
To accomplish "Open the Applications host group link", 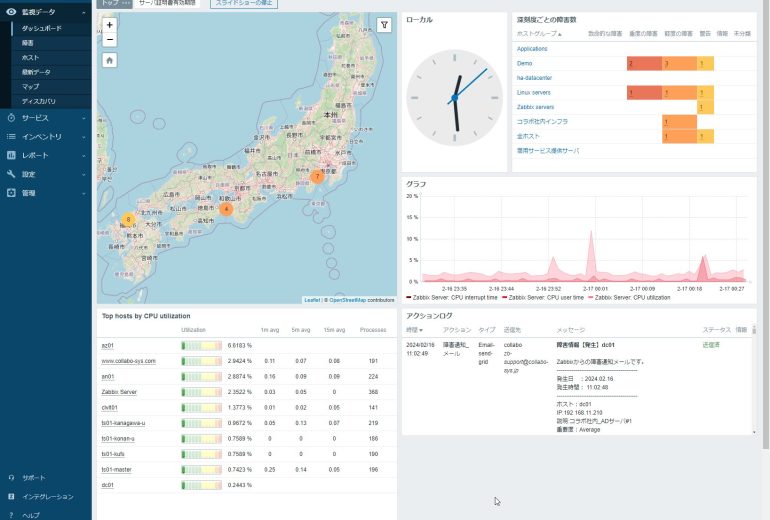I will (532, 49).
